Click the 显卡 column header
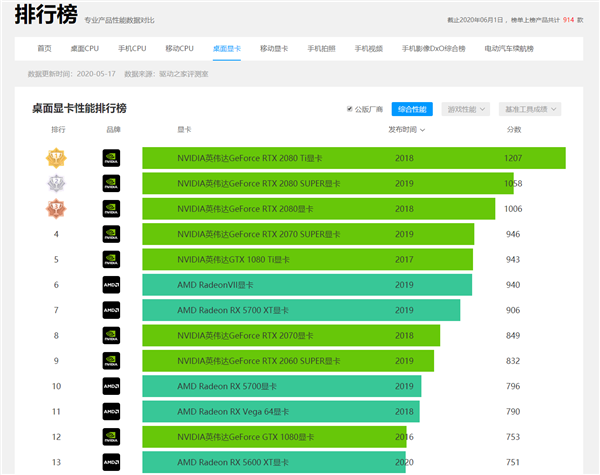Image resolution: width=600 pixels, height=475 pixels. (x=184, y=130)
